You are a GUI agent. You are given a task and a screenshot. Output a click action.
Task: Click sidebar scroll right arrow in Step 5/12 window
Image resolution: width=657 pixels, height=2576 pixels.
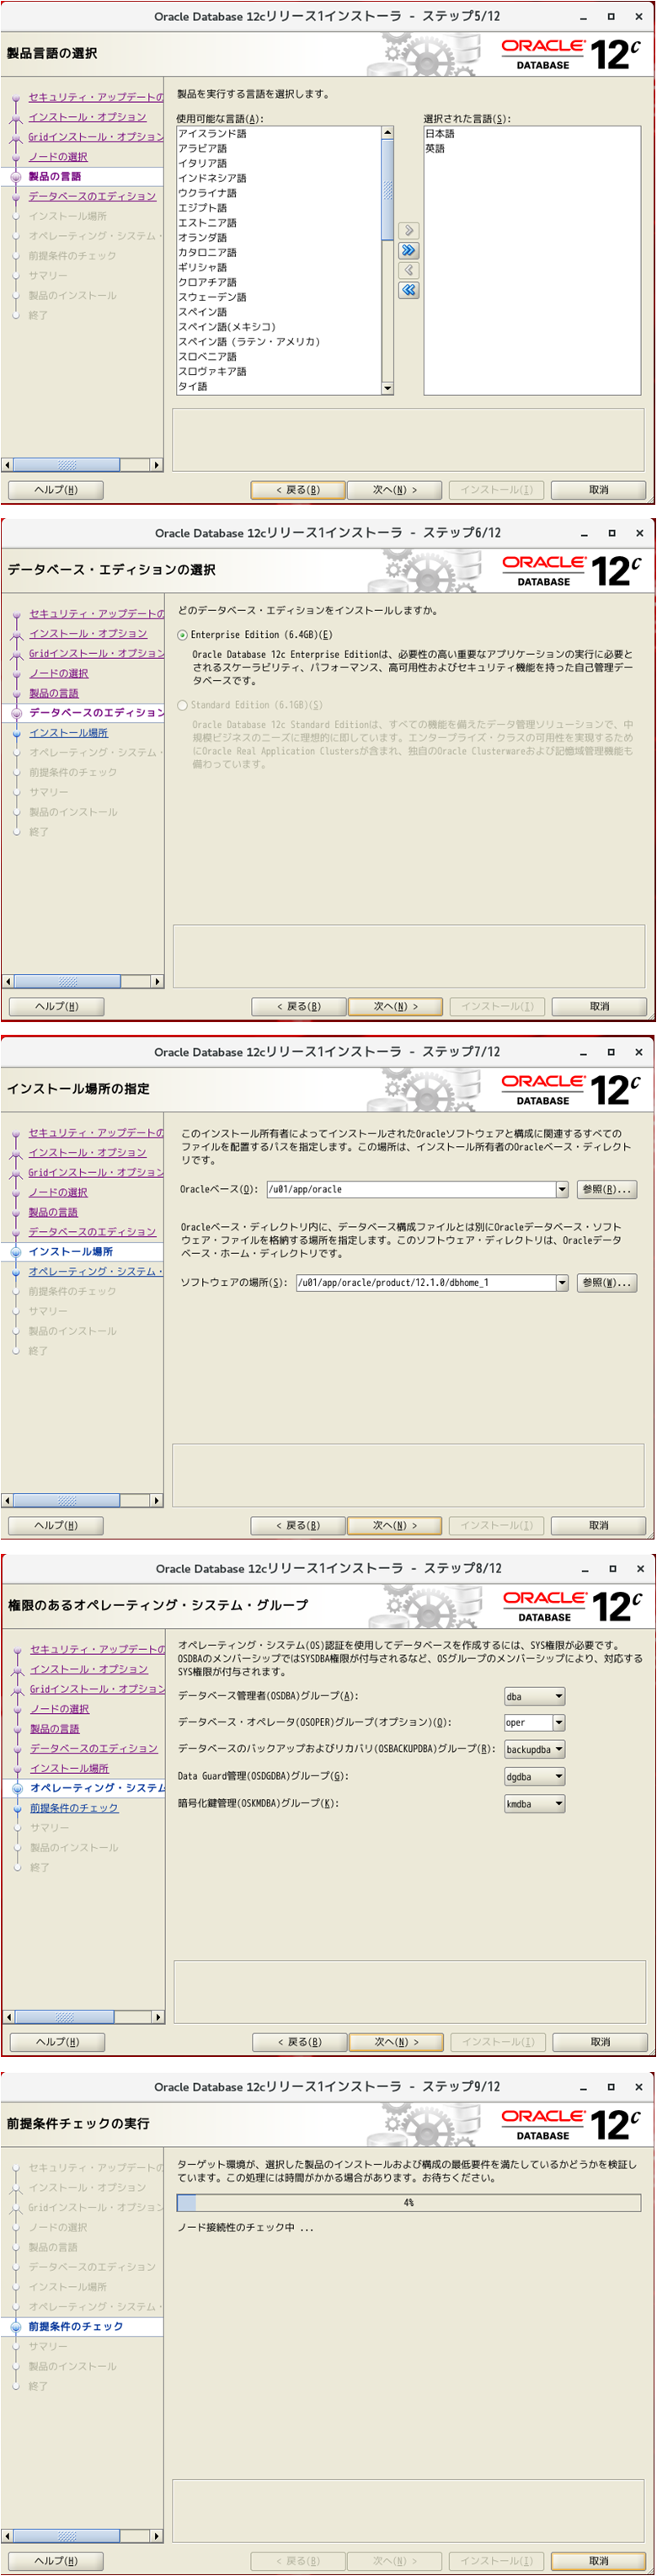156,465
